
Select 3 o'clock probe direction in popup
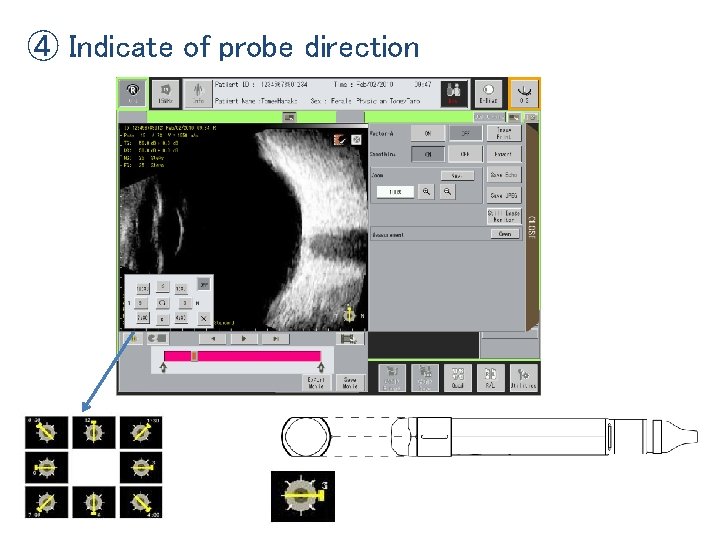pyautogui.click(x=185, y=303)
